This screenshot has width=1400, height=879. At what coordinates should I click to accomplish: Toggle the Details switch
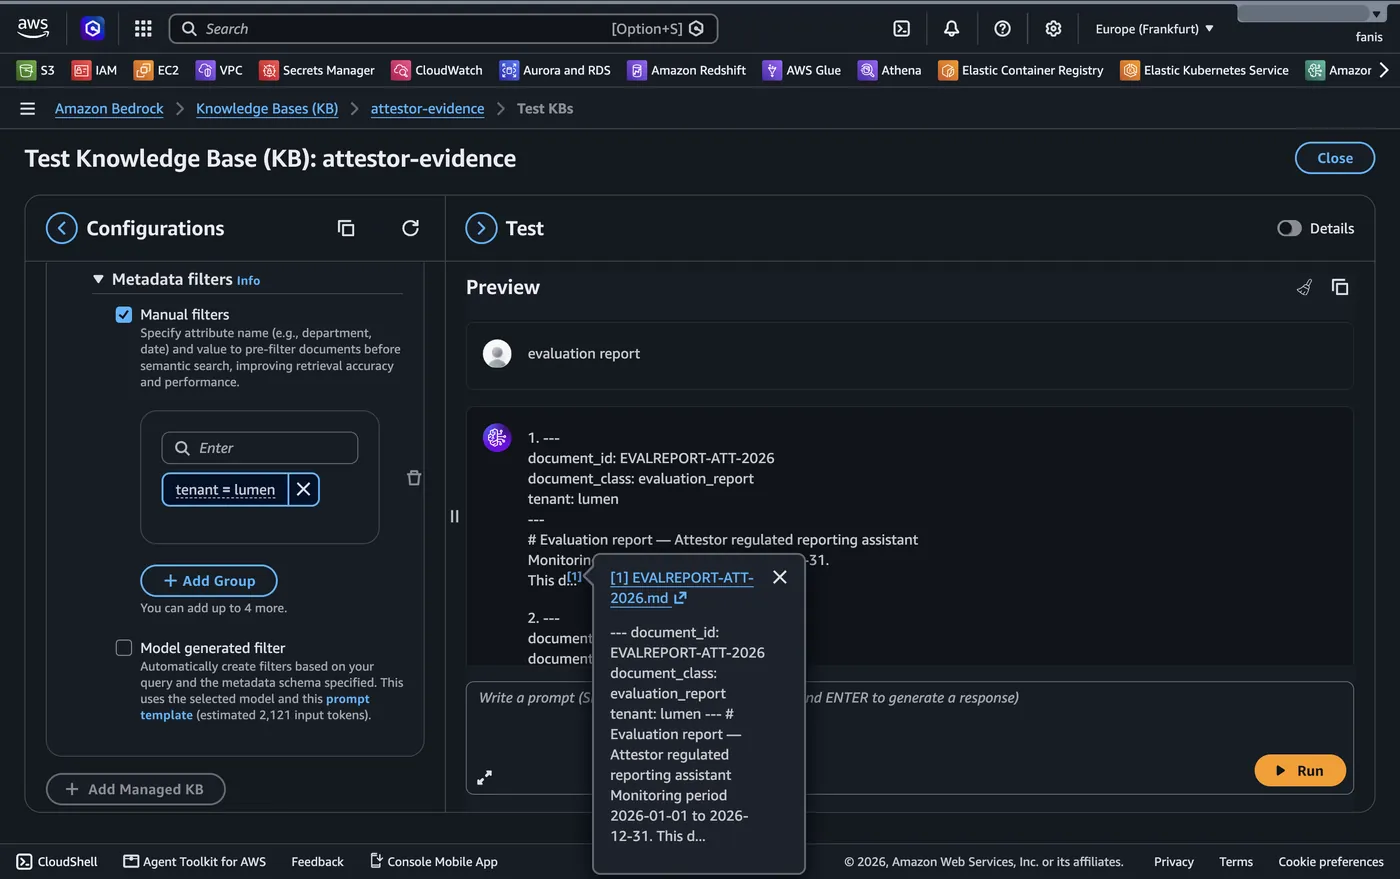click(1289, 228)
